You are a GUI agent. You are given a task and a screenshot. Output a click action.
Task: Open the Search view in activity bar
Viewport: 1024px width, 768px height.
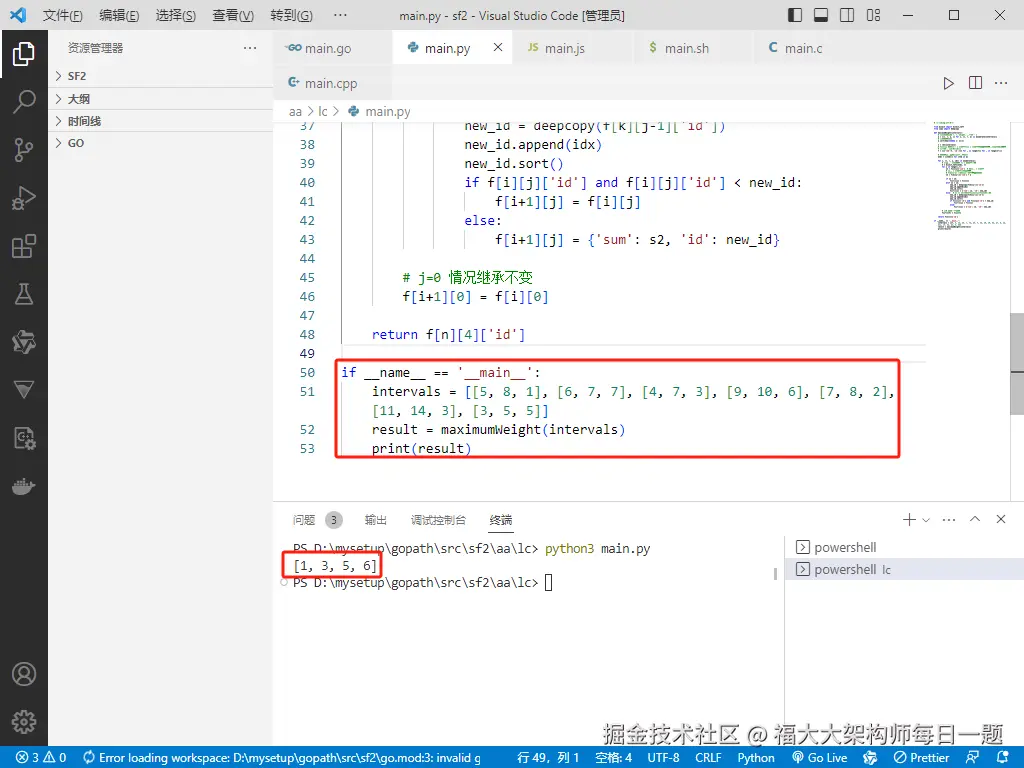click(24, 102)
